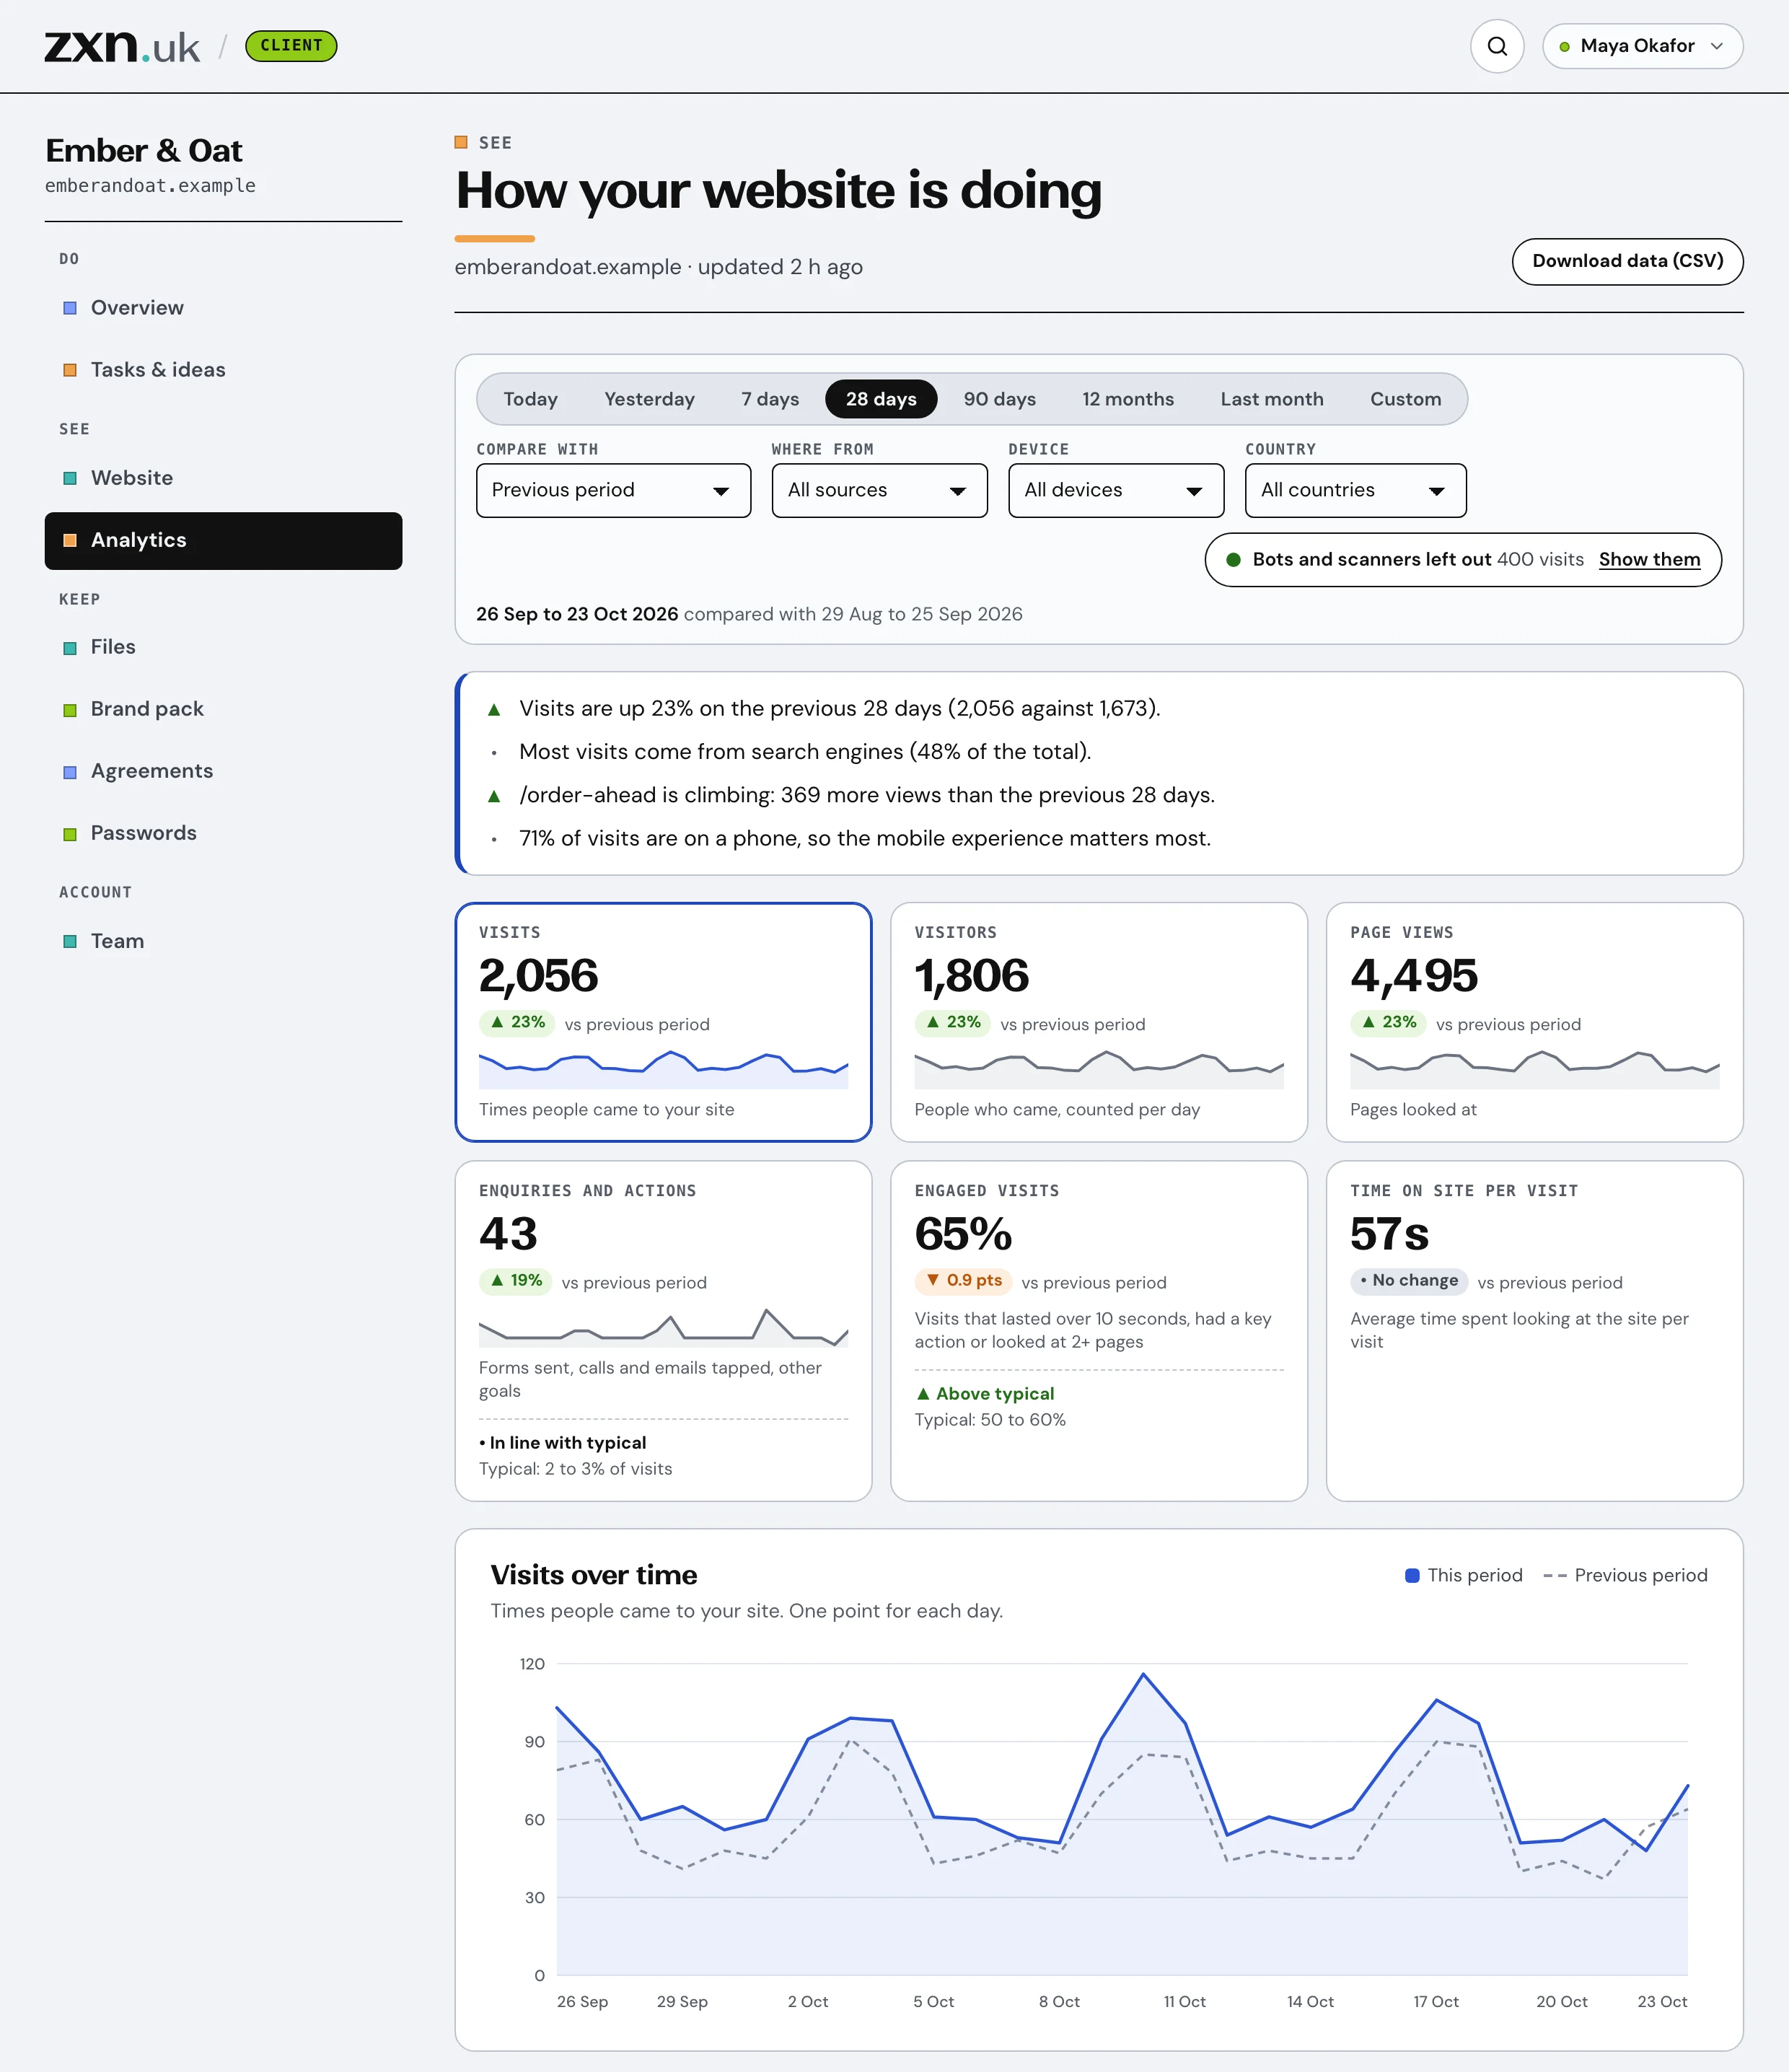Select the Page views metric card
1789x2072 pixels.
click(x=1534, y=1022)
